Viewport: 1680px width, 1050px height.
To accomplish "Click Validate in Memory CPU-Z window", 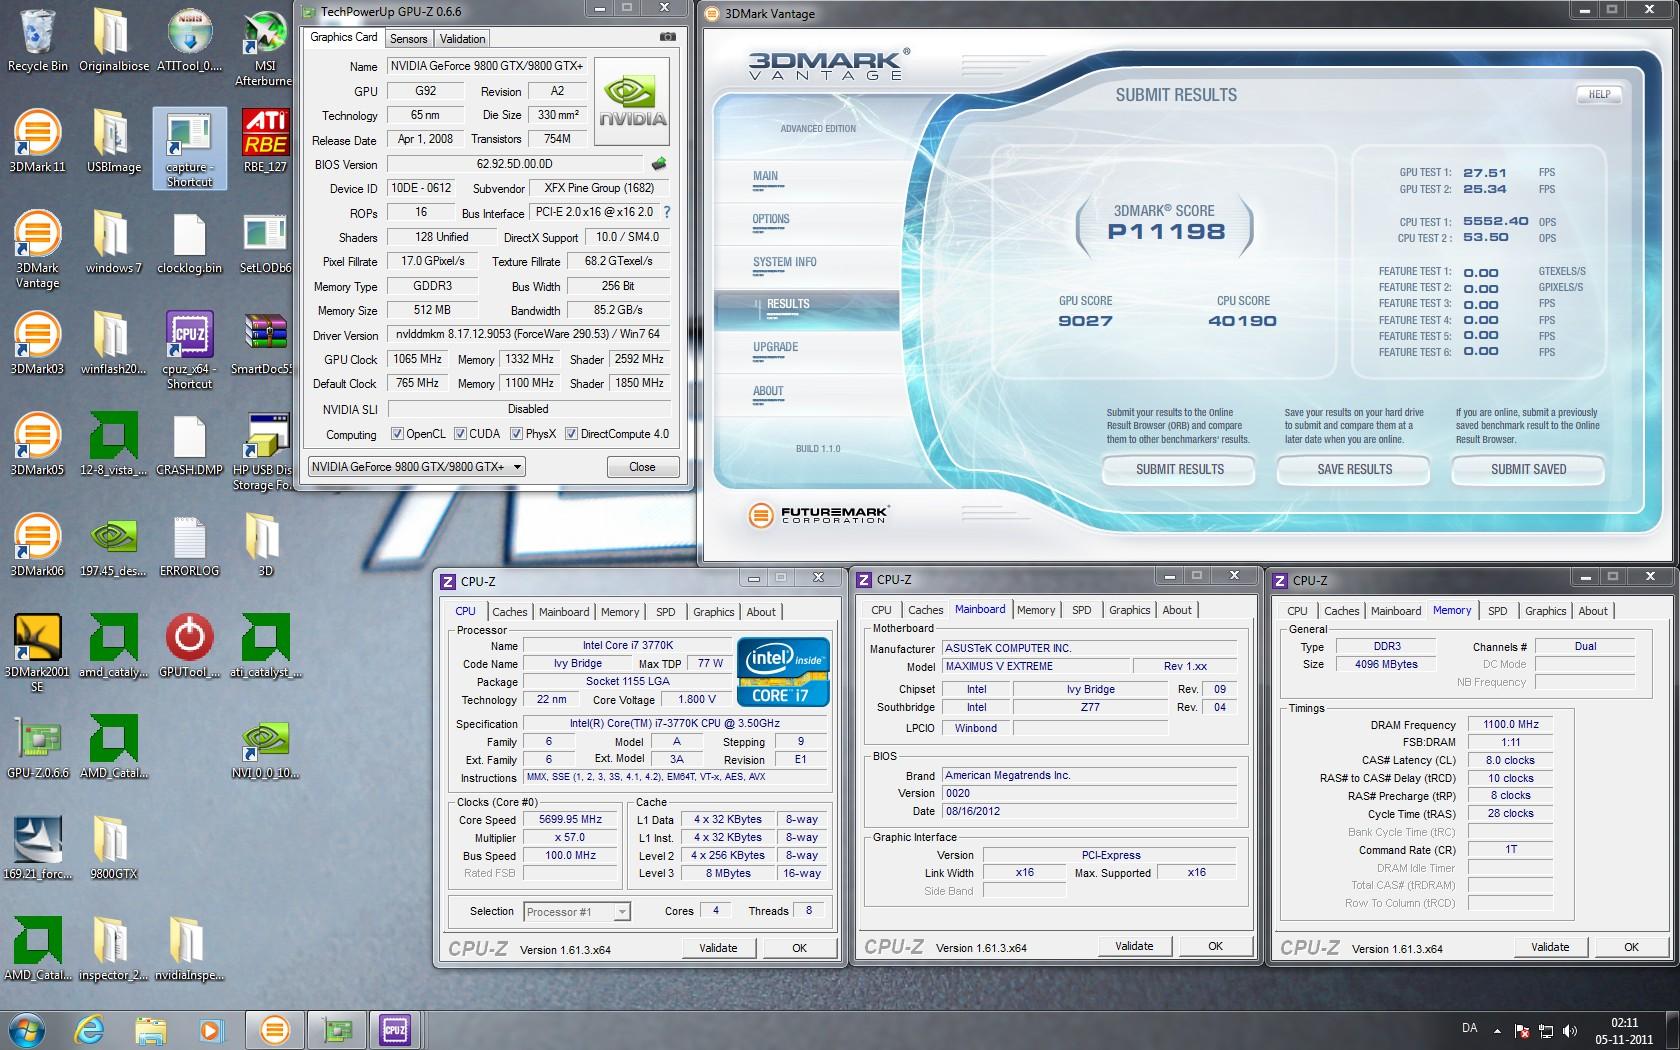I will 1550,947.
